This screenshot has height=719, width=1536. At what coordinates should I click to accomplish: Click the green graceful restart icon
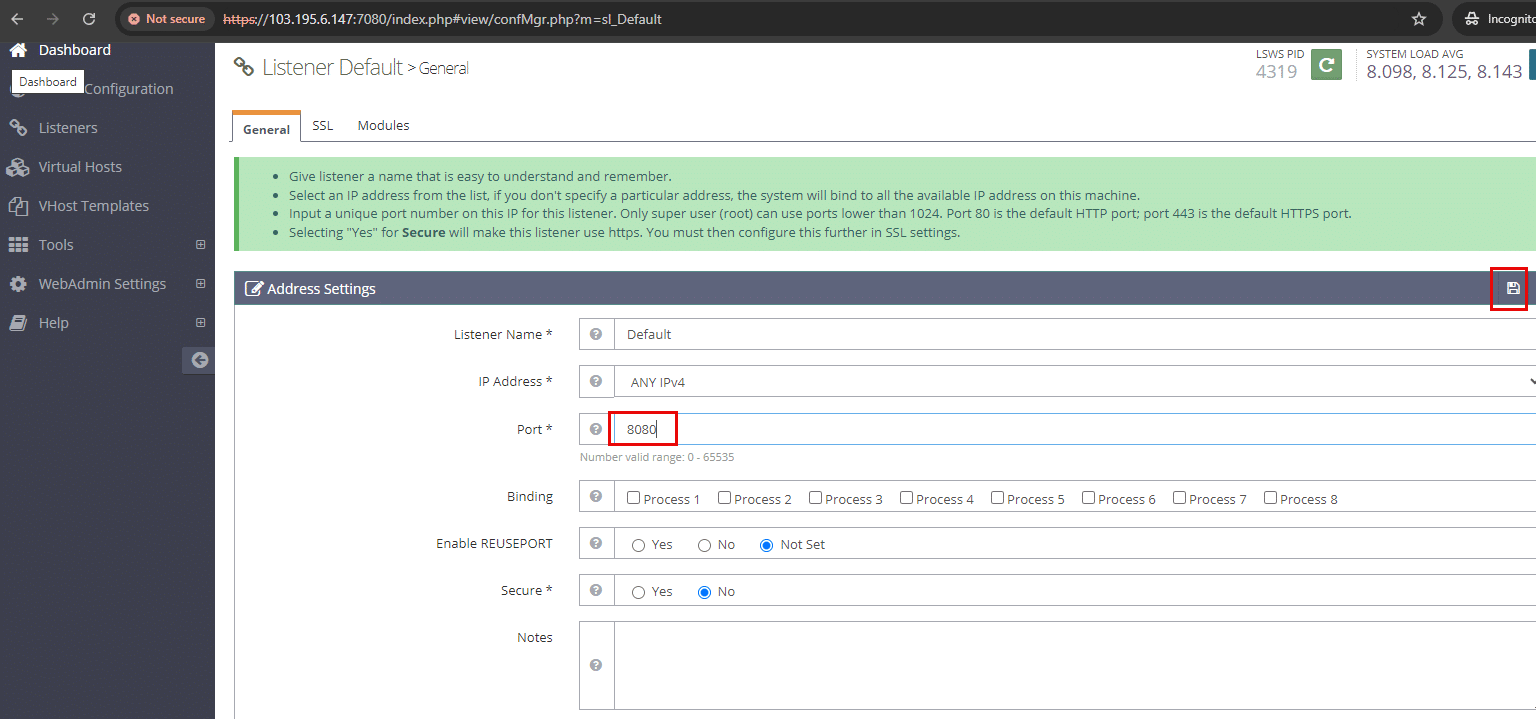[1326, 65]
